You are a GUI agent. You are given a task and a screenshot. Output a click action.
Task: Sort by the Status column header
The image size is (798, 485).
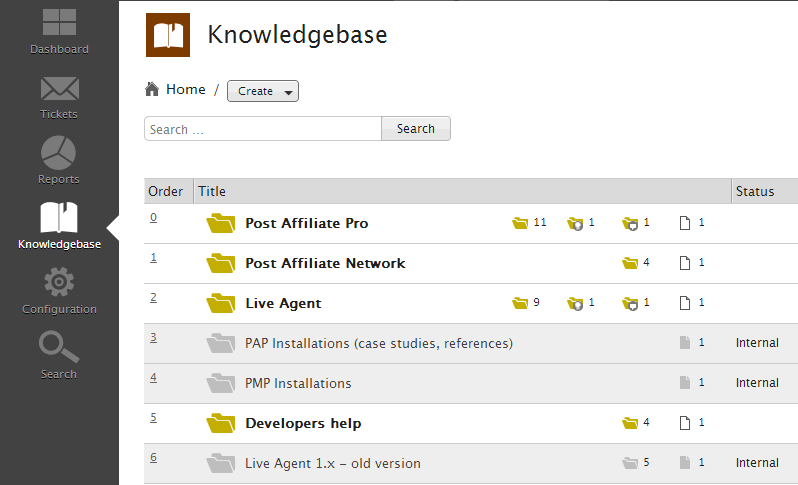pos(754,191)
